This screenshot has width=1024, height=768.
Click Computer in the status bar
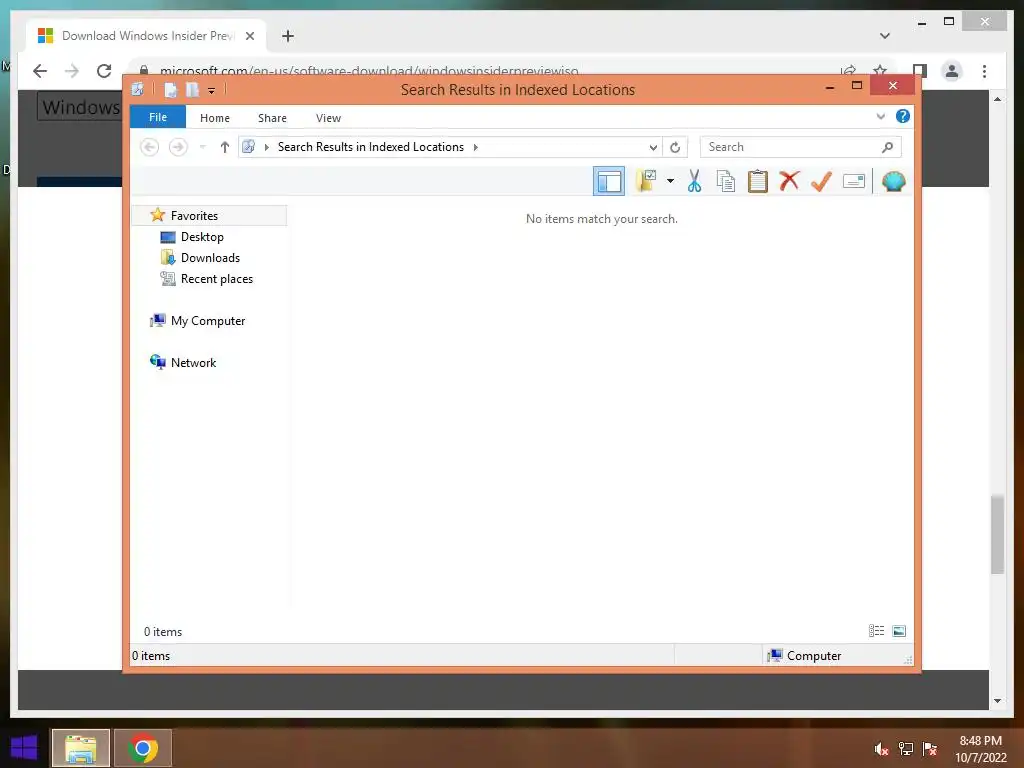814,656
